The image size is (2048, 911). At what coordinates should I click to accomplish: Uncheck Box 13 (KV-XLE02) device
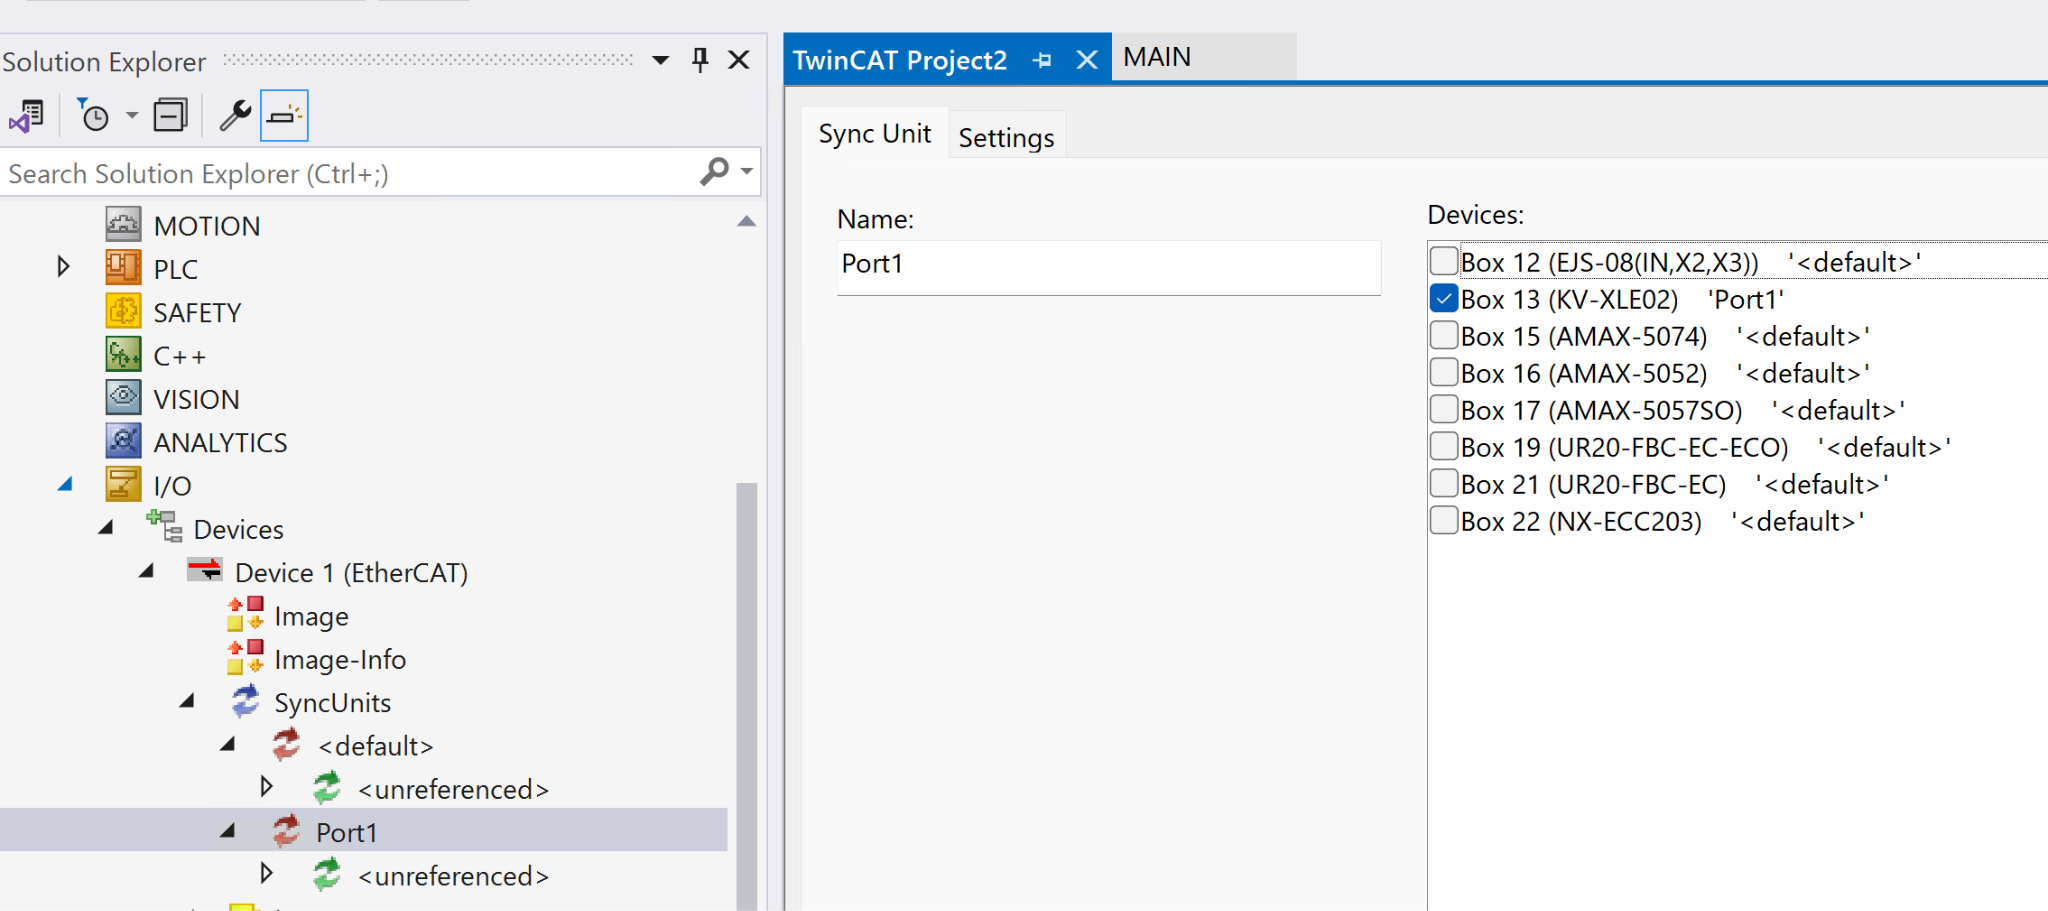pyautogui.click(x=1443, y=298)
